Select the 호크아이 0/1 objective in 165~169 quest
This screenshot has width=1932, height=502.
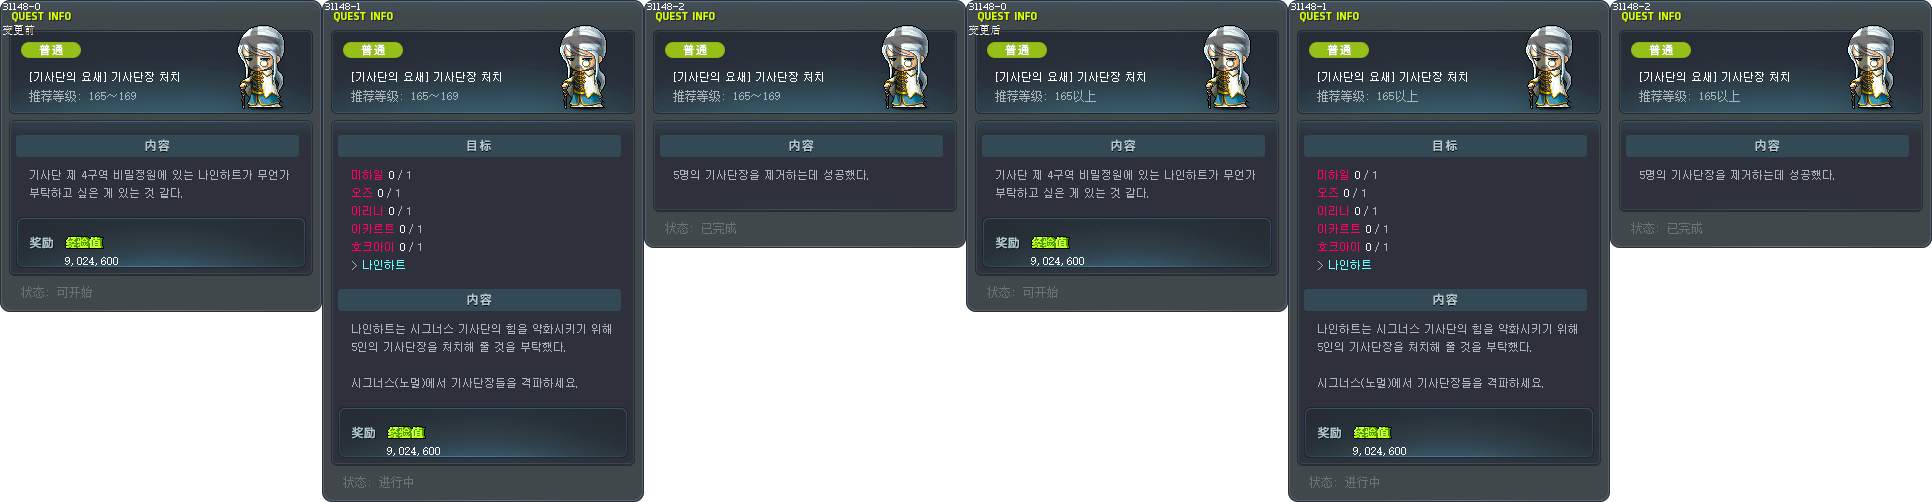386,247
